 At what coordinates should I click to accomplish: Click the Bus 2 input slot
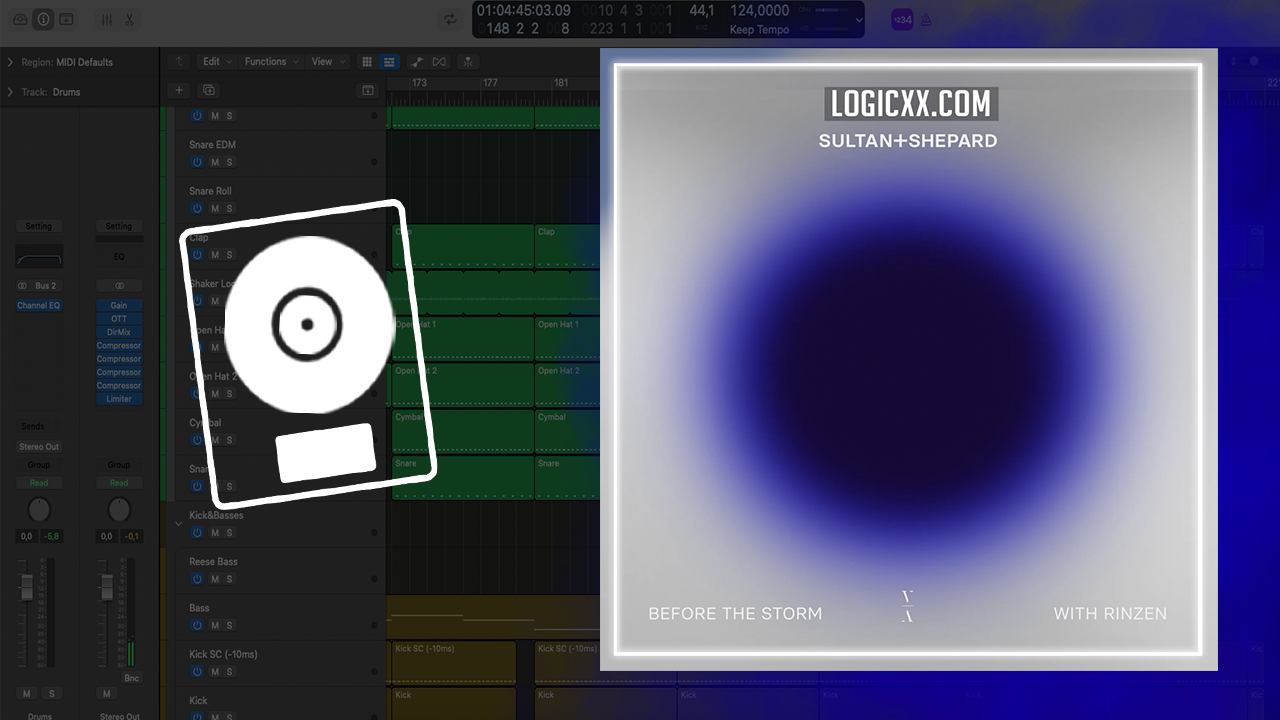(x=46, y=286)
